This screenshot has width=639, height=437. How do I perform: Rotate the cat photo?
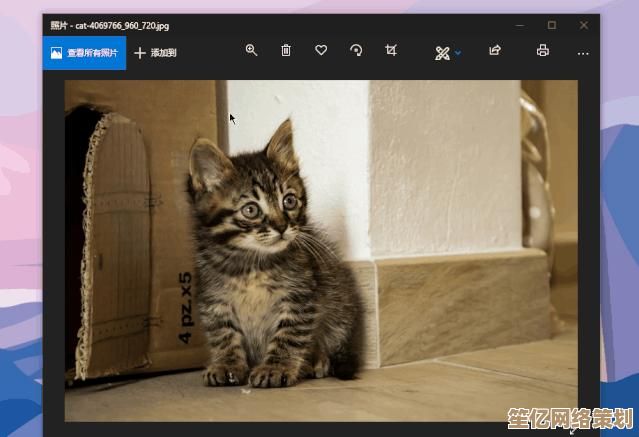coord(356,51)
